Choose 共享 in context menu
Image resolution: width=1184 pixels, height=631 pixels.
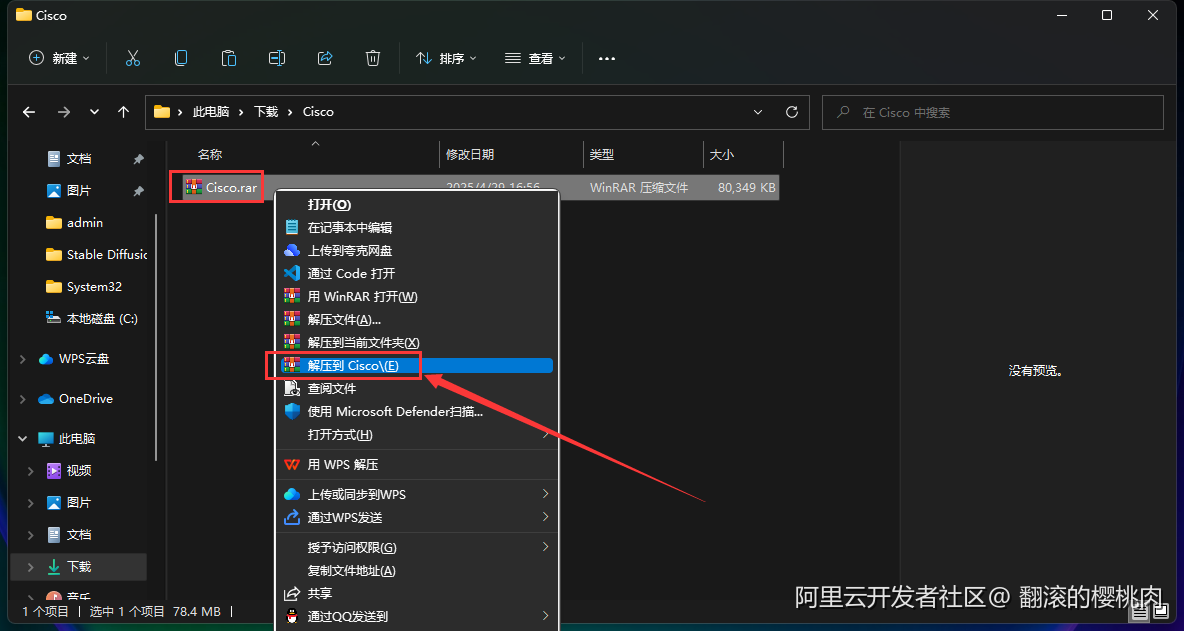417,593
